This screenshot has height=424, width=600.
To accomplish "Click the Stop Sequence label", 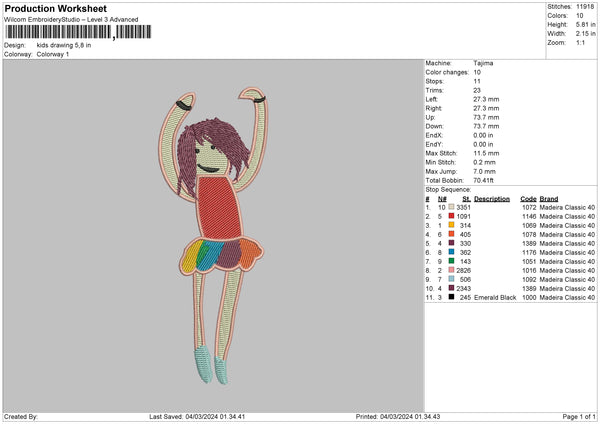I will coord(448,187).
